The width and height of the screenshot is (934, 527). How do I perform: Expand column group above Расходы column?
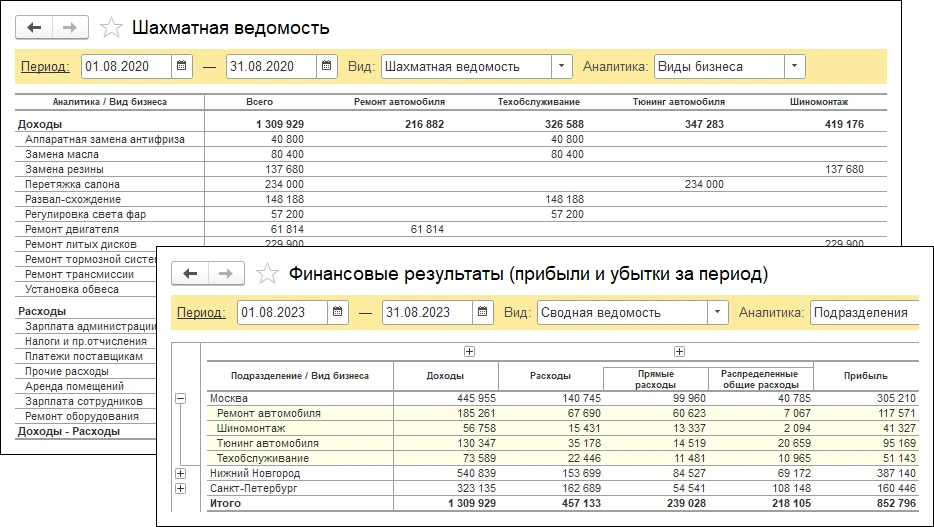(469, 351)
